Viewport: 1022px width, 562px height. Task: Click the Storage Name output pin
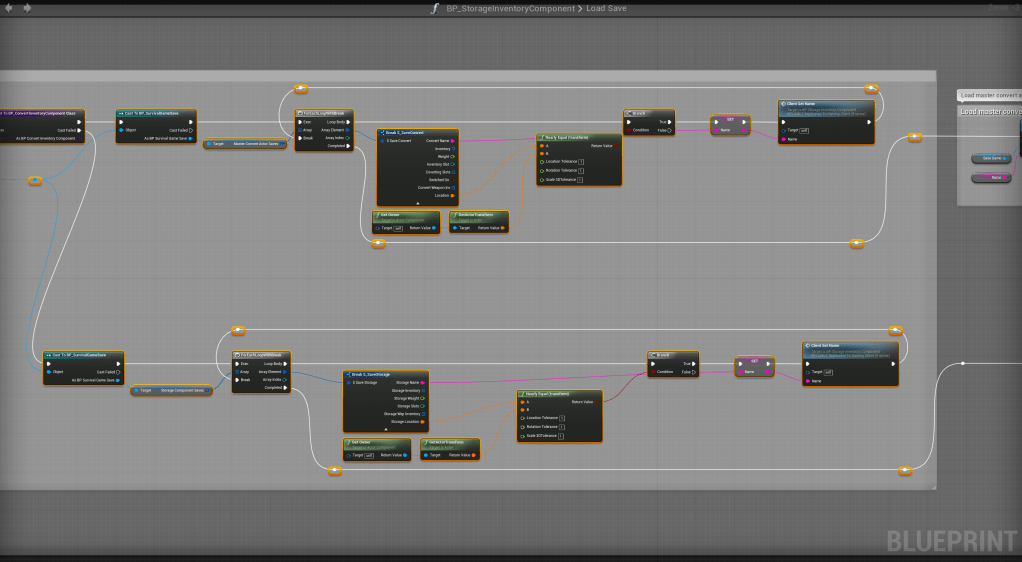[422, 382]
